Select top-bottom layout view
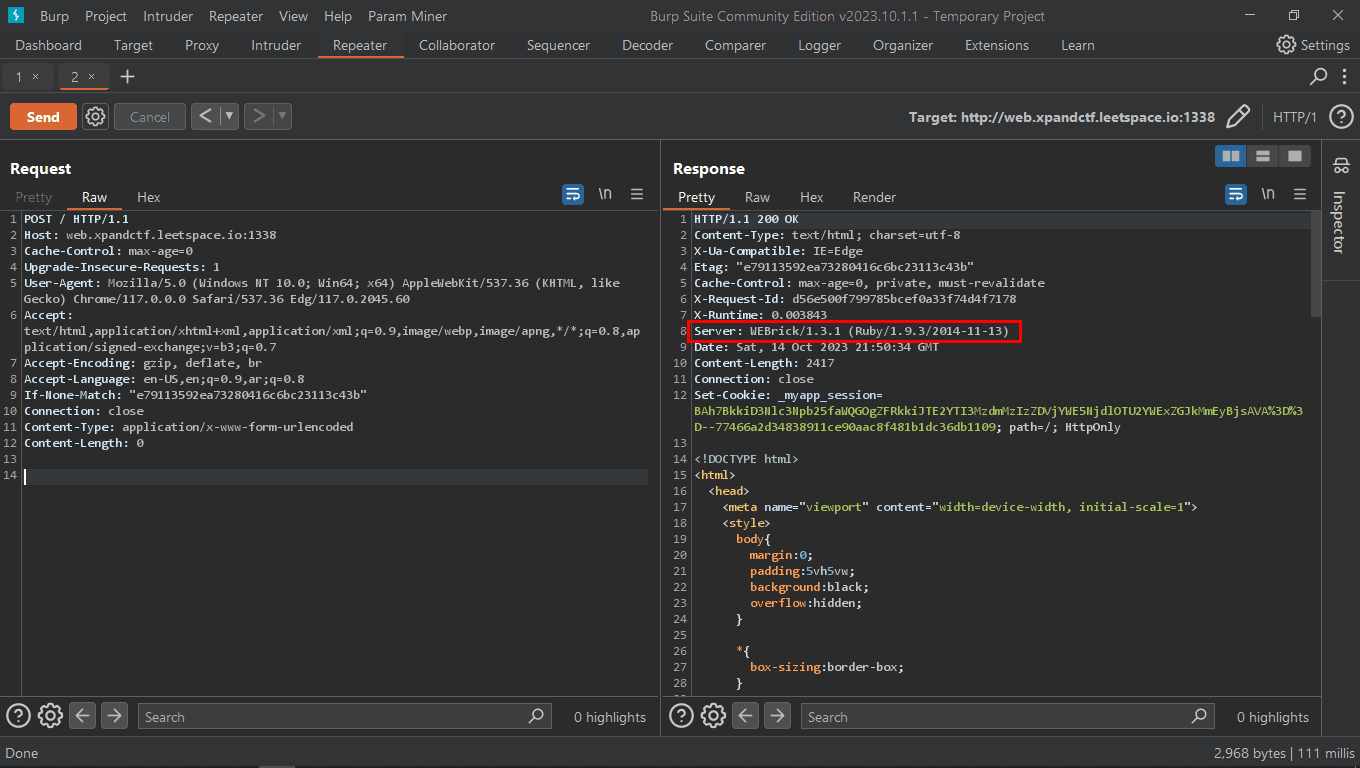1360x768 pixels. coord(1263,156)
